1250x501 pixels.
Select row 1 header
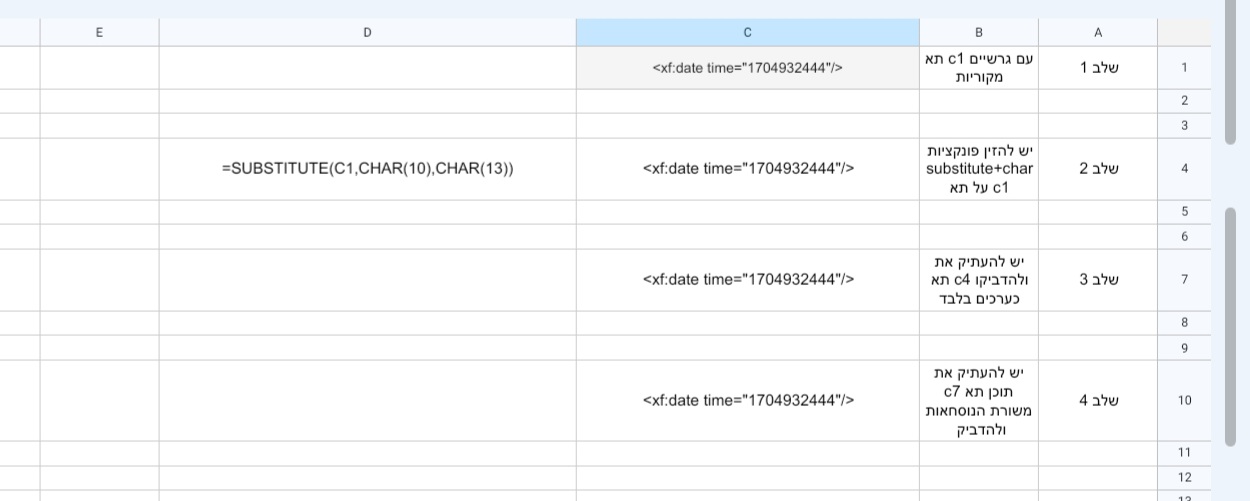[1184, 68]
